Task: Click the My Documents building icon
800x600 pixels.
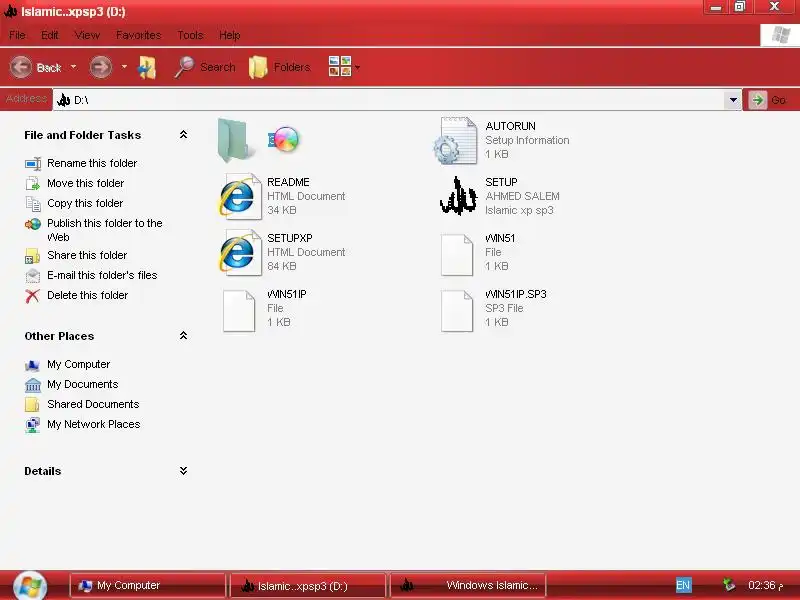Action: (33, 385)
